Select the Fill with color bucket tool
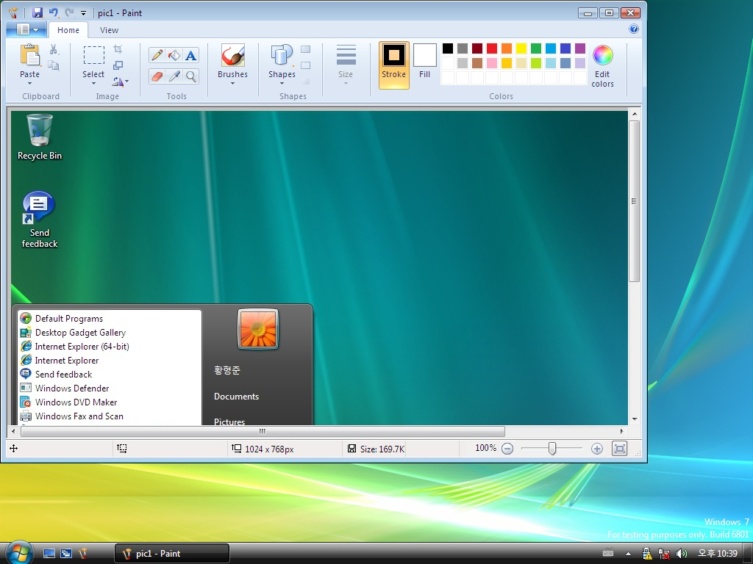 click(174, 55)
